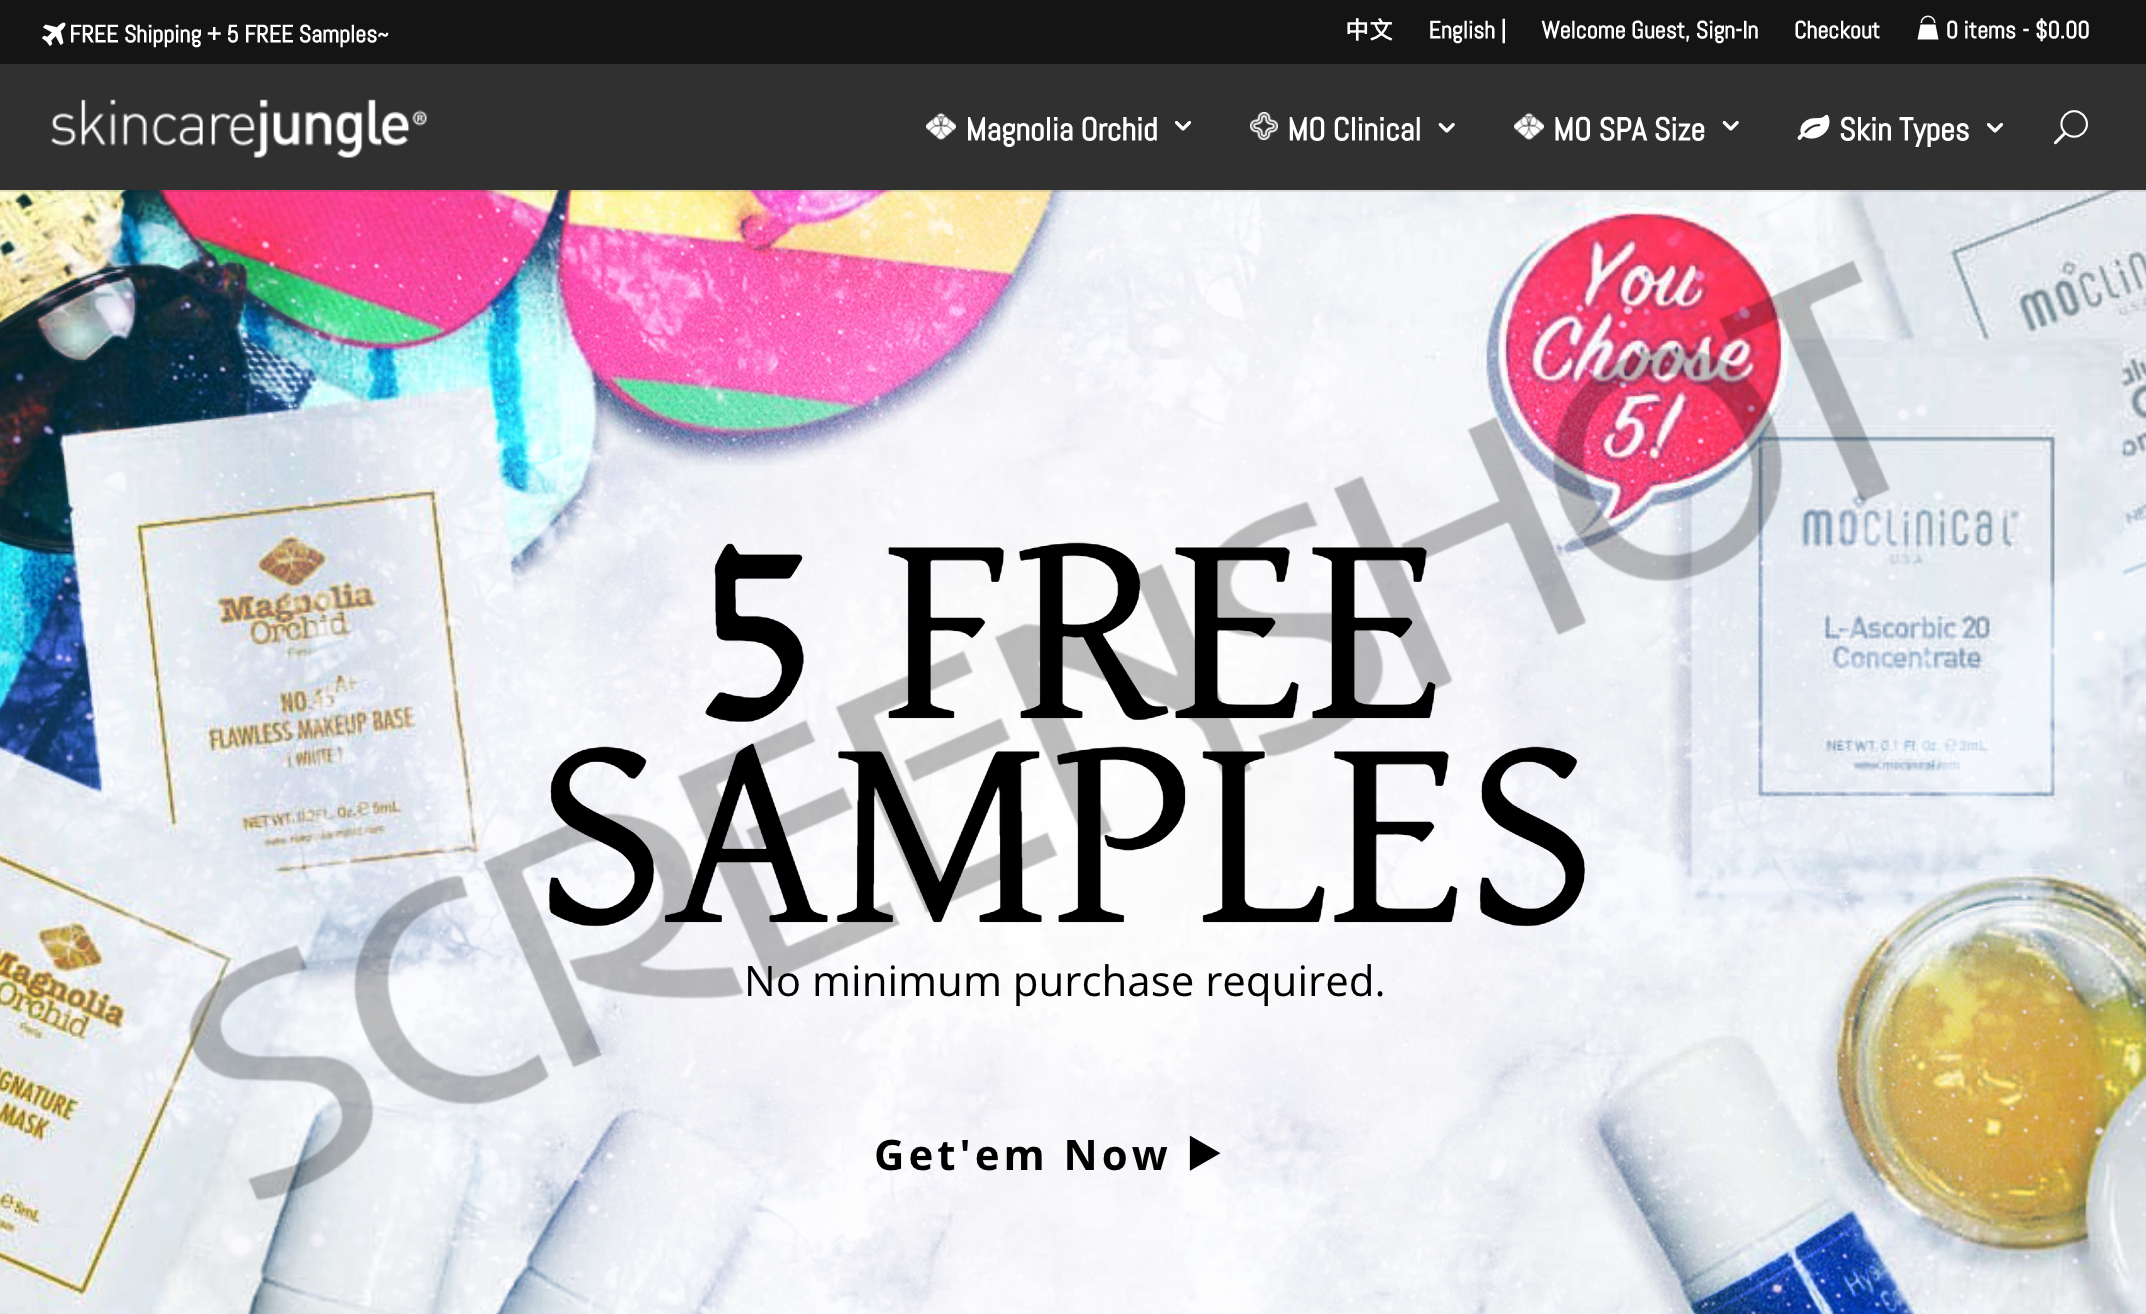Click the Get'em Now button
The image size is (2146, 1314).
coord(1047,1154)
